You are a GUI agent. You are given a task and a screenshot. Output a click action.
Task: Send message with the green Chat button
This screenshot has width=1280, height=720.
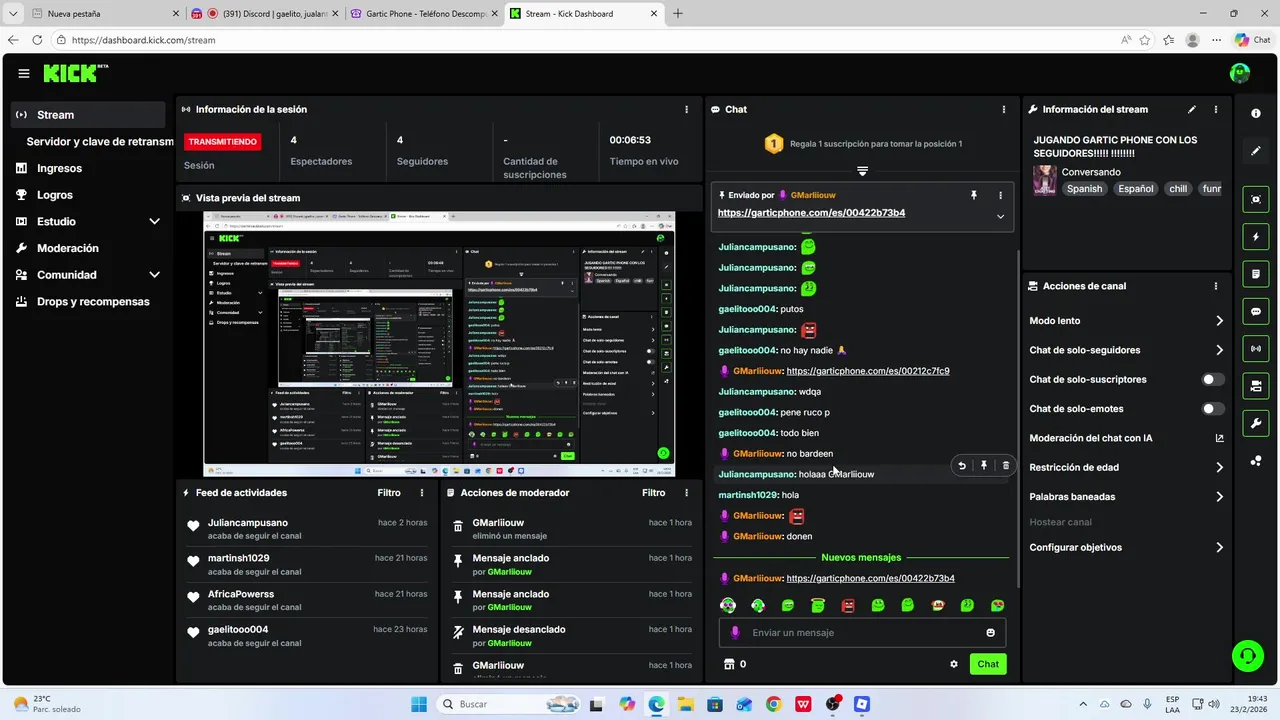click(988, 664)
